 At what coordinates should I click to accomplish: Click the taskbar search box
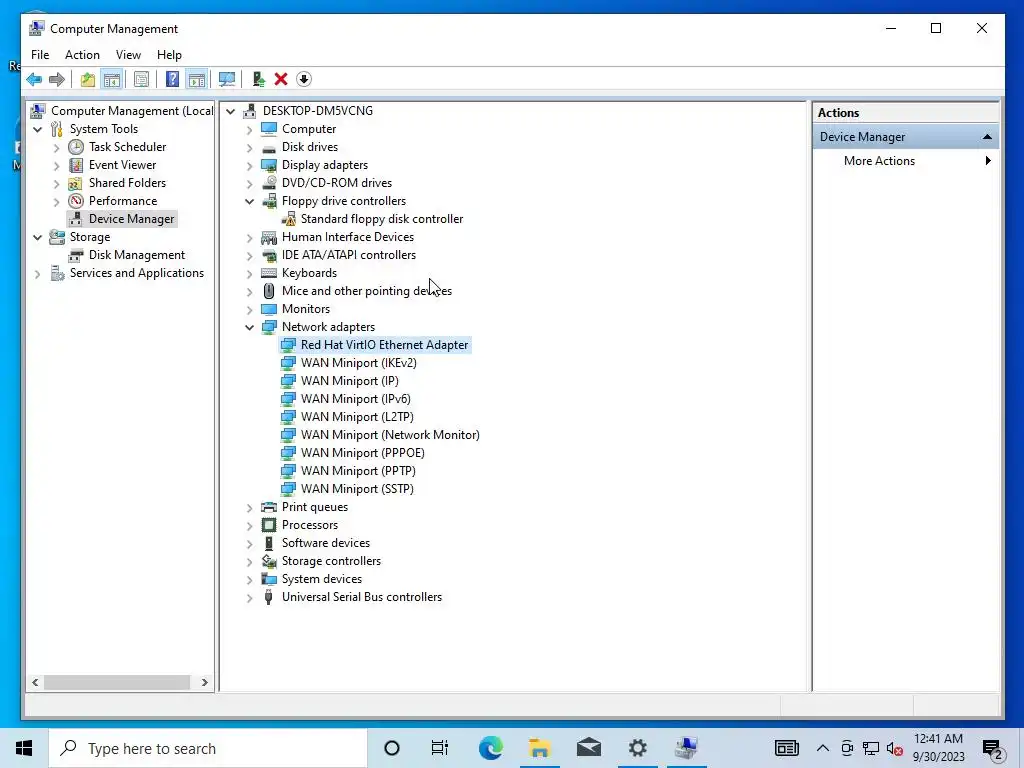click(208, 748)
